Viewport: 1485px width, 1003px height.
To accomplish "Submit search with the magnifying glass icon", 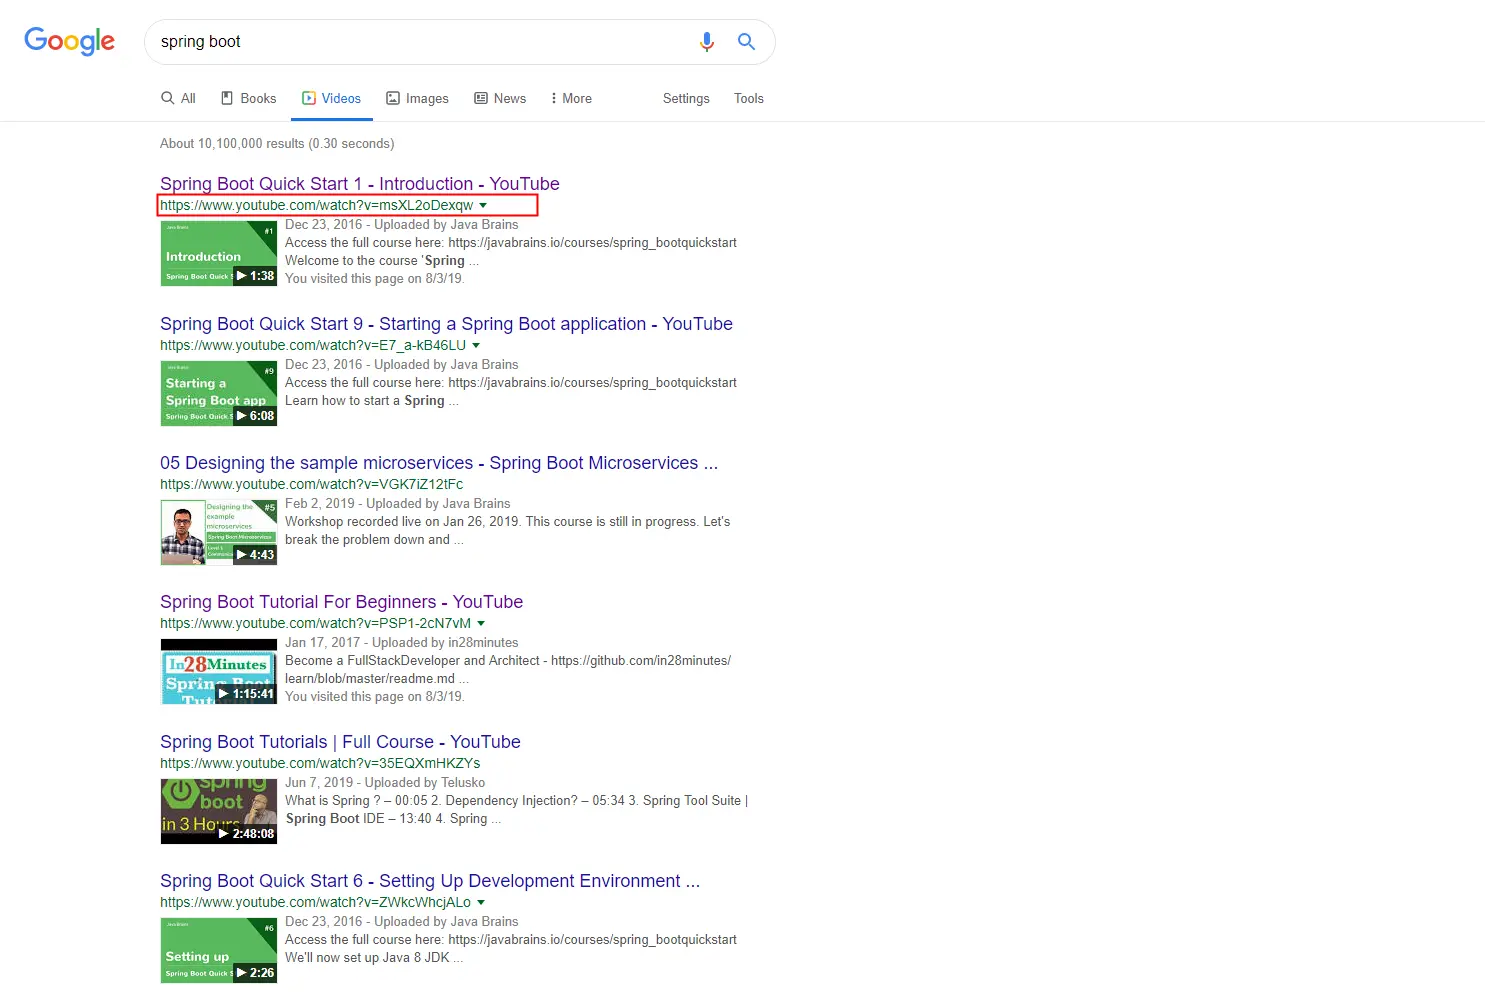I will 746,42.
